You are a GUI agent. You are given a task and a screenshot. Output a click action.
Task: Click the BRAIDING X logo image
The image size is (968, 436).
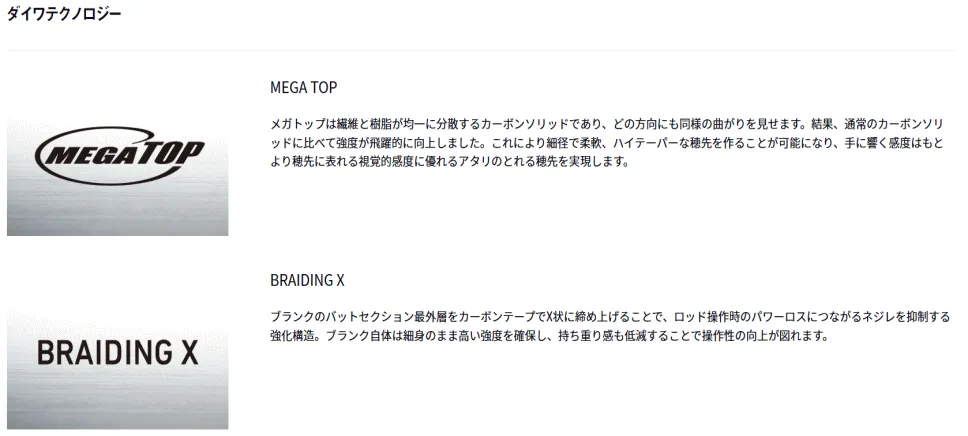117,369
